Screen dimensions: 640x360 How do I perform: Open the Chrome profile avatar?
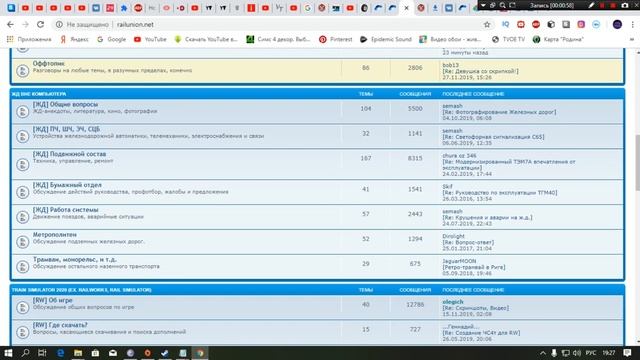(617, 24)
